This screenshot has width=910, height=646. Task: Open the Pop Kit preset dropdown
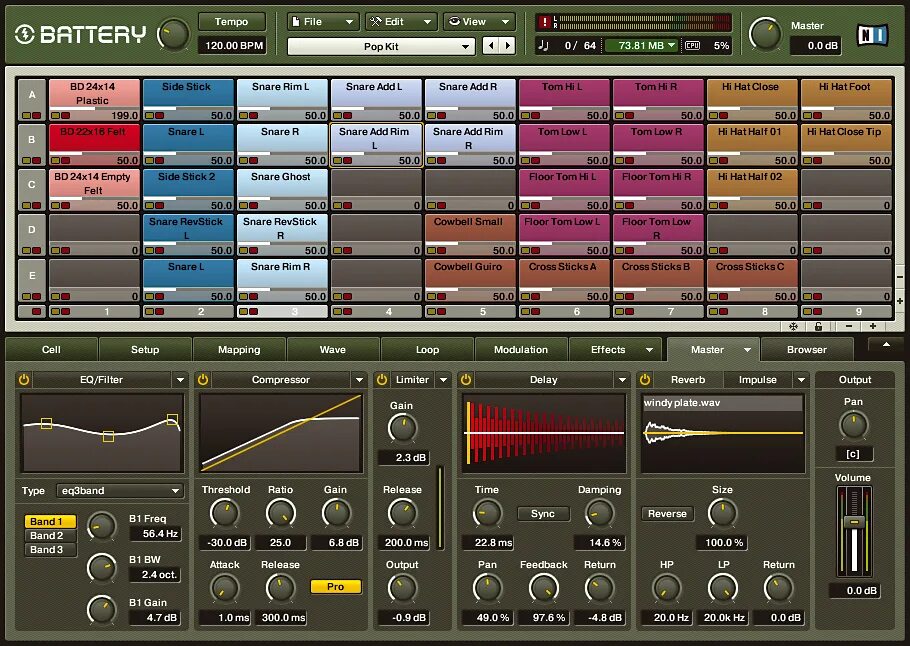click(381, 46)
